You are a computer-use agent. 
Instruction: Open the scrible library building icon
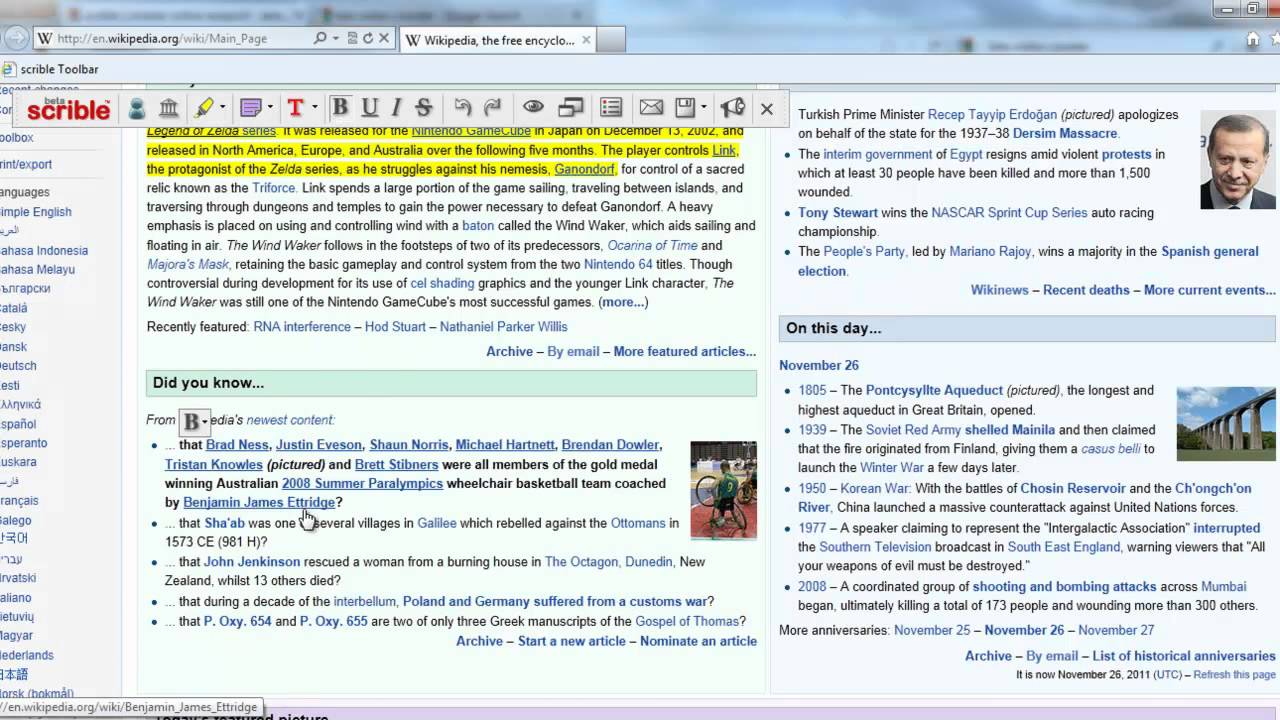pyautogui.click(x=169, y=108)
